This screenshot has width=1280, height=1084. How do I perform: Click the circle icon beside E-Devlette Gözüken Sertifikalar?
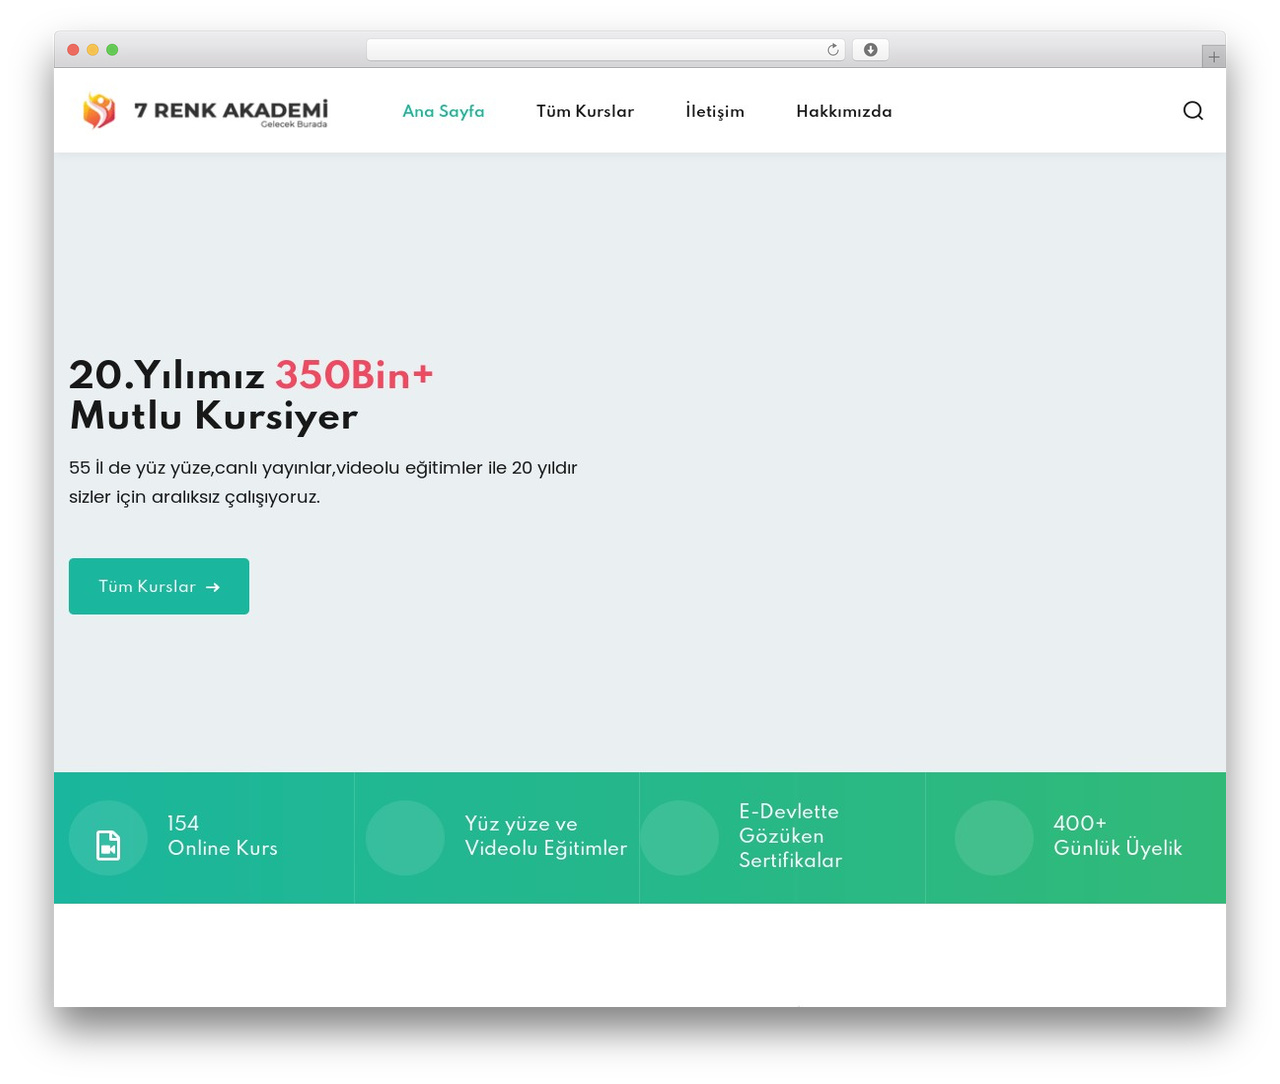point(679,838)
